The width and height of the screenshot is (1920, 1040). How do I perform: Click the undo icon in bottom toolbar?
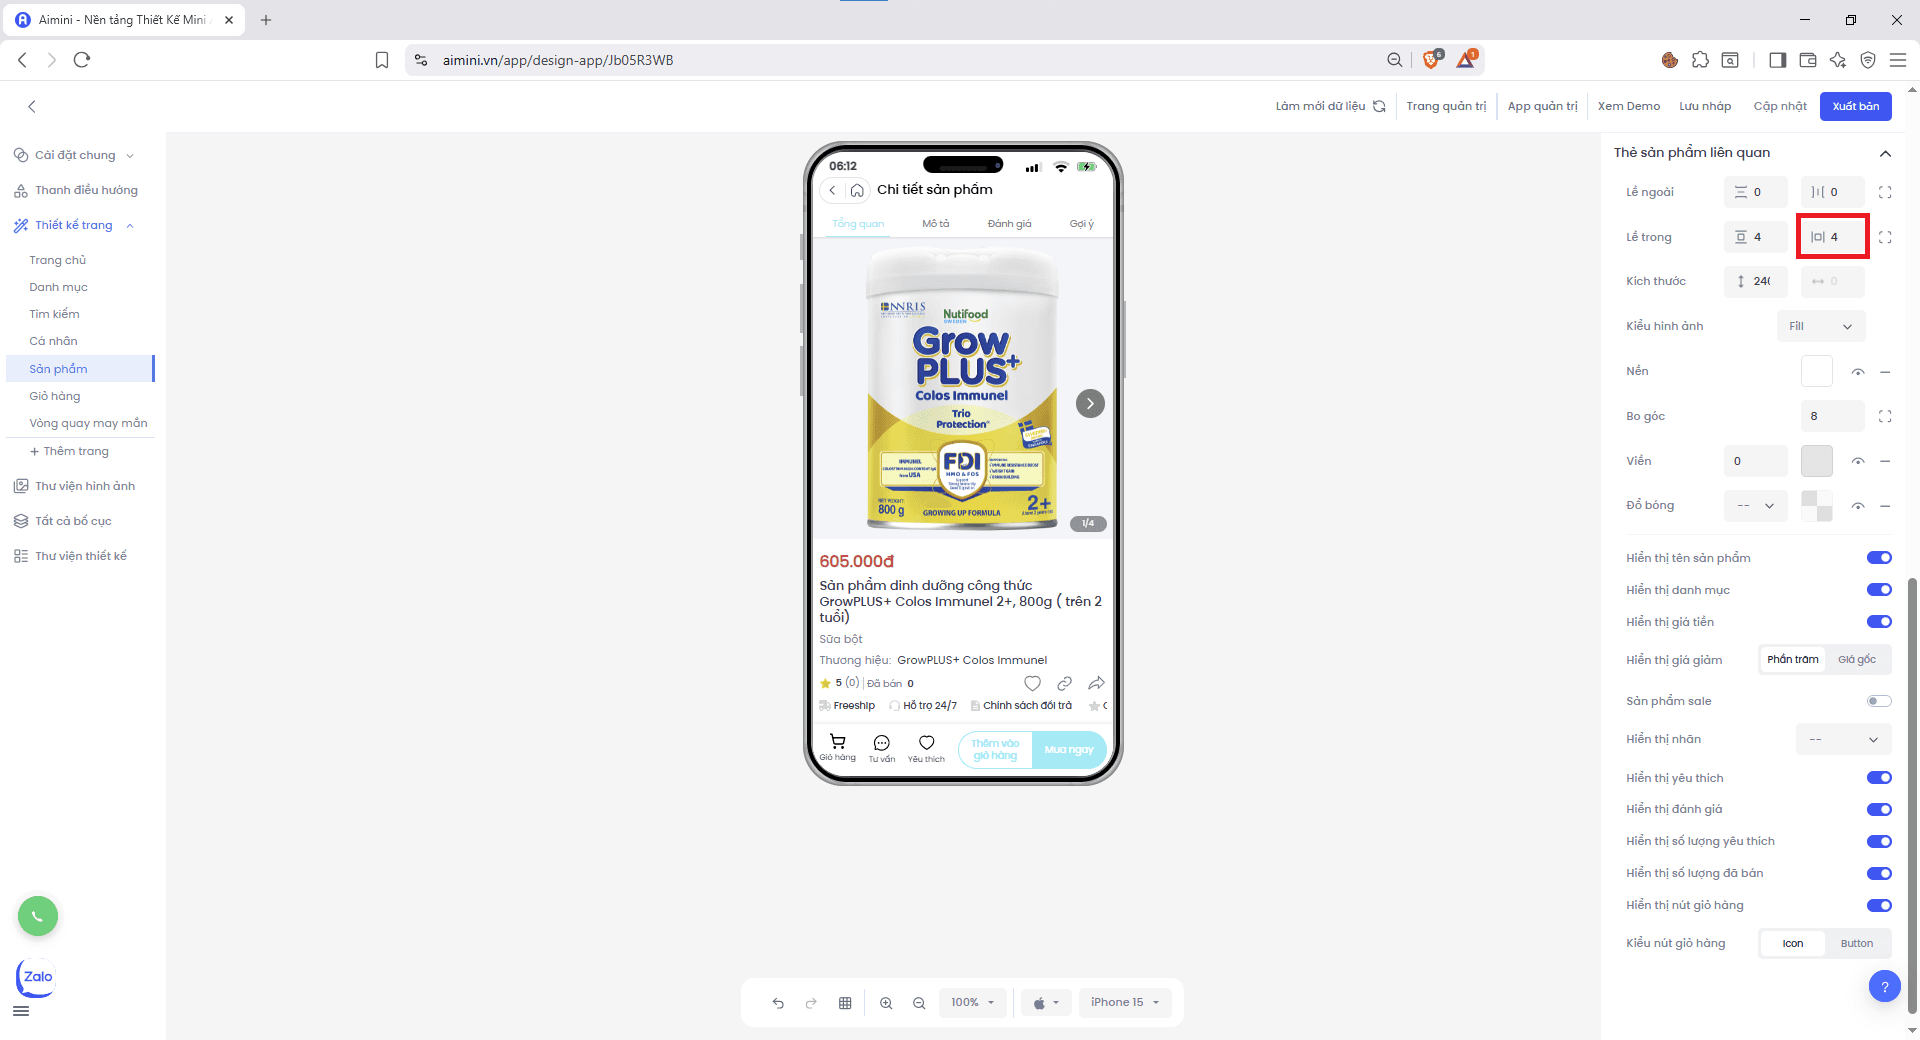coord(778,1003)
